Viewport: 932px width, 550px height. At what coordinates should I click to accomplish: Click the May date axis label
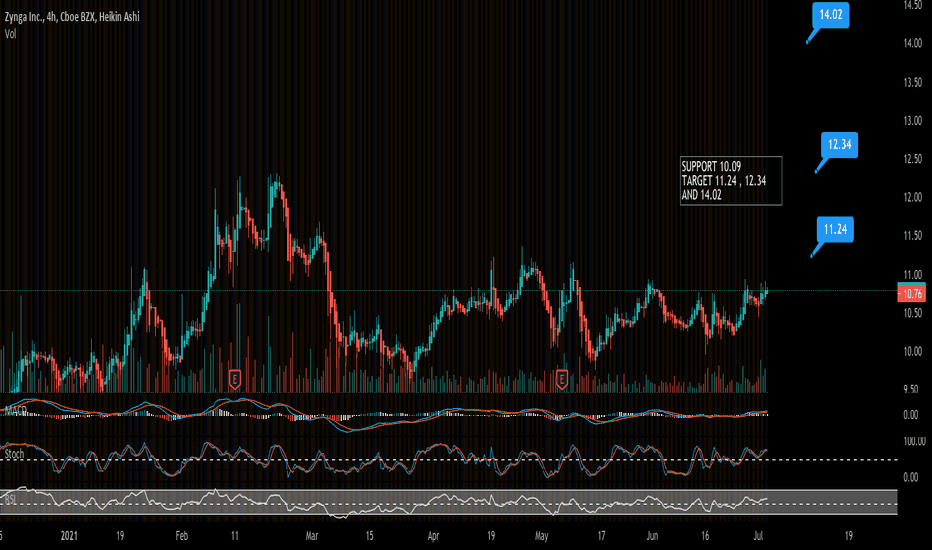[x=541, y=536]
